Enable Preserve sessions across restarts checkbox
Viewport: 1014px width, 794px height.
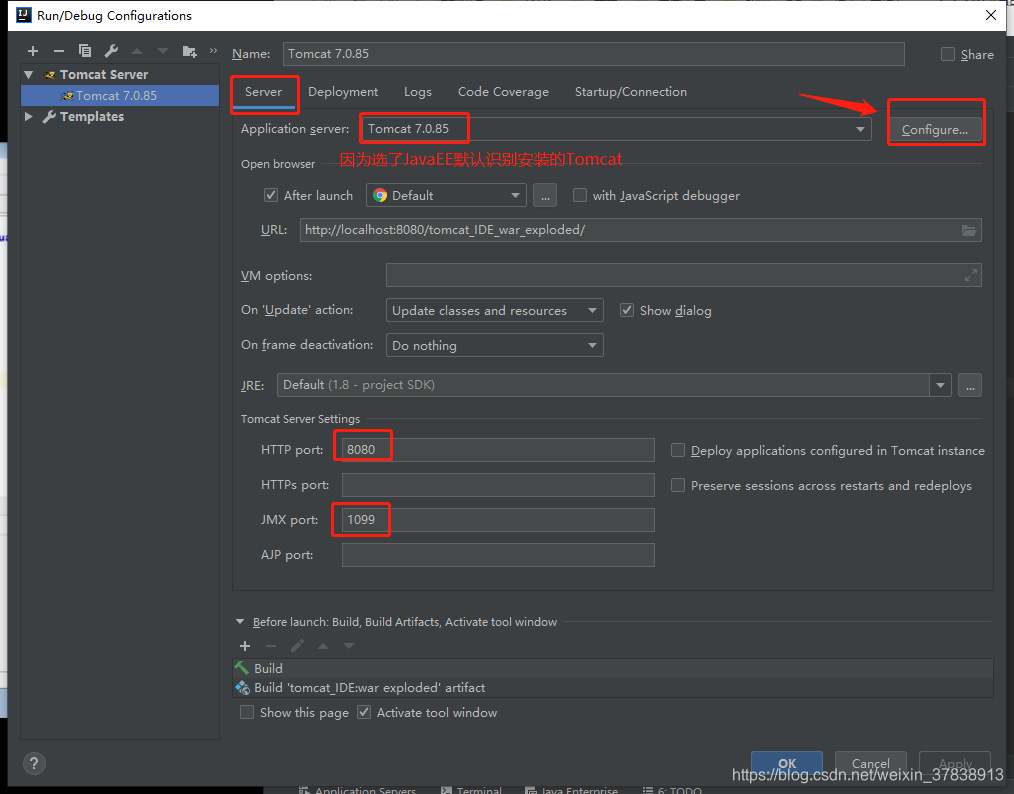click(678, 485)
